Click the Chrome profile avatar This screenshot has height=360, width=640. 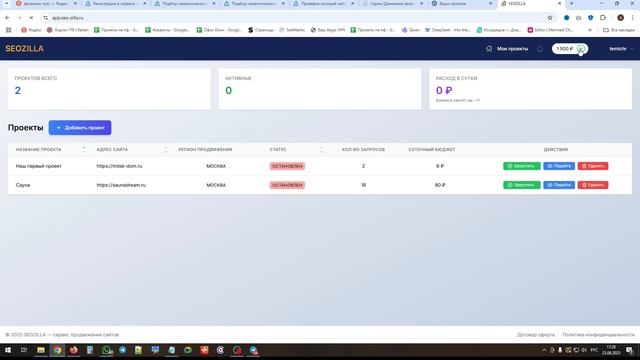pyautogui.click(x=620, y=18)
